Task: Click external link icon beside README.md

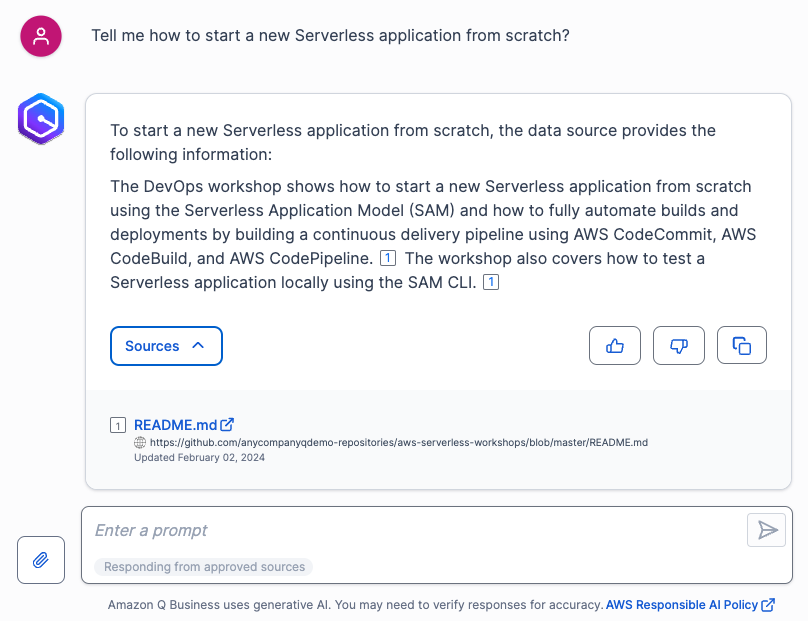Action: [227, 424]
